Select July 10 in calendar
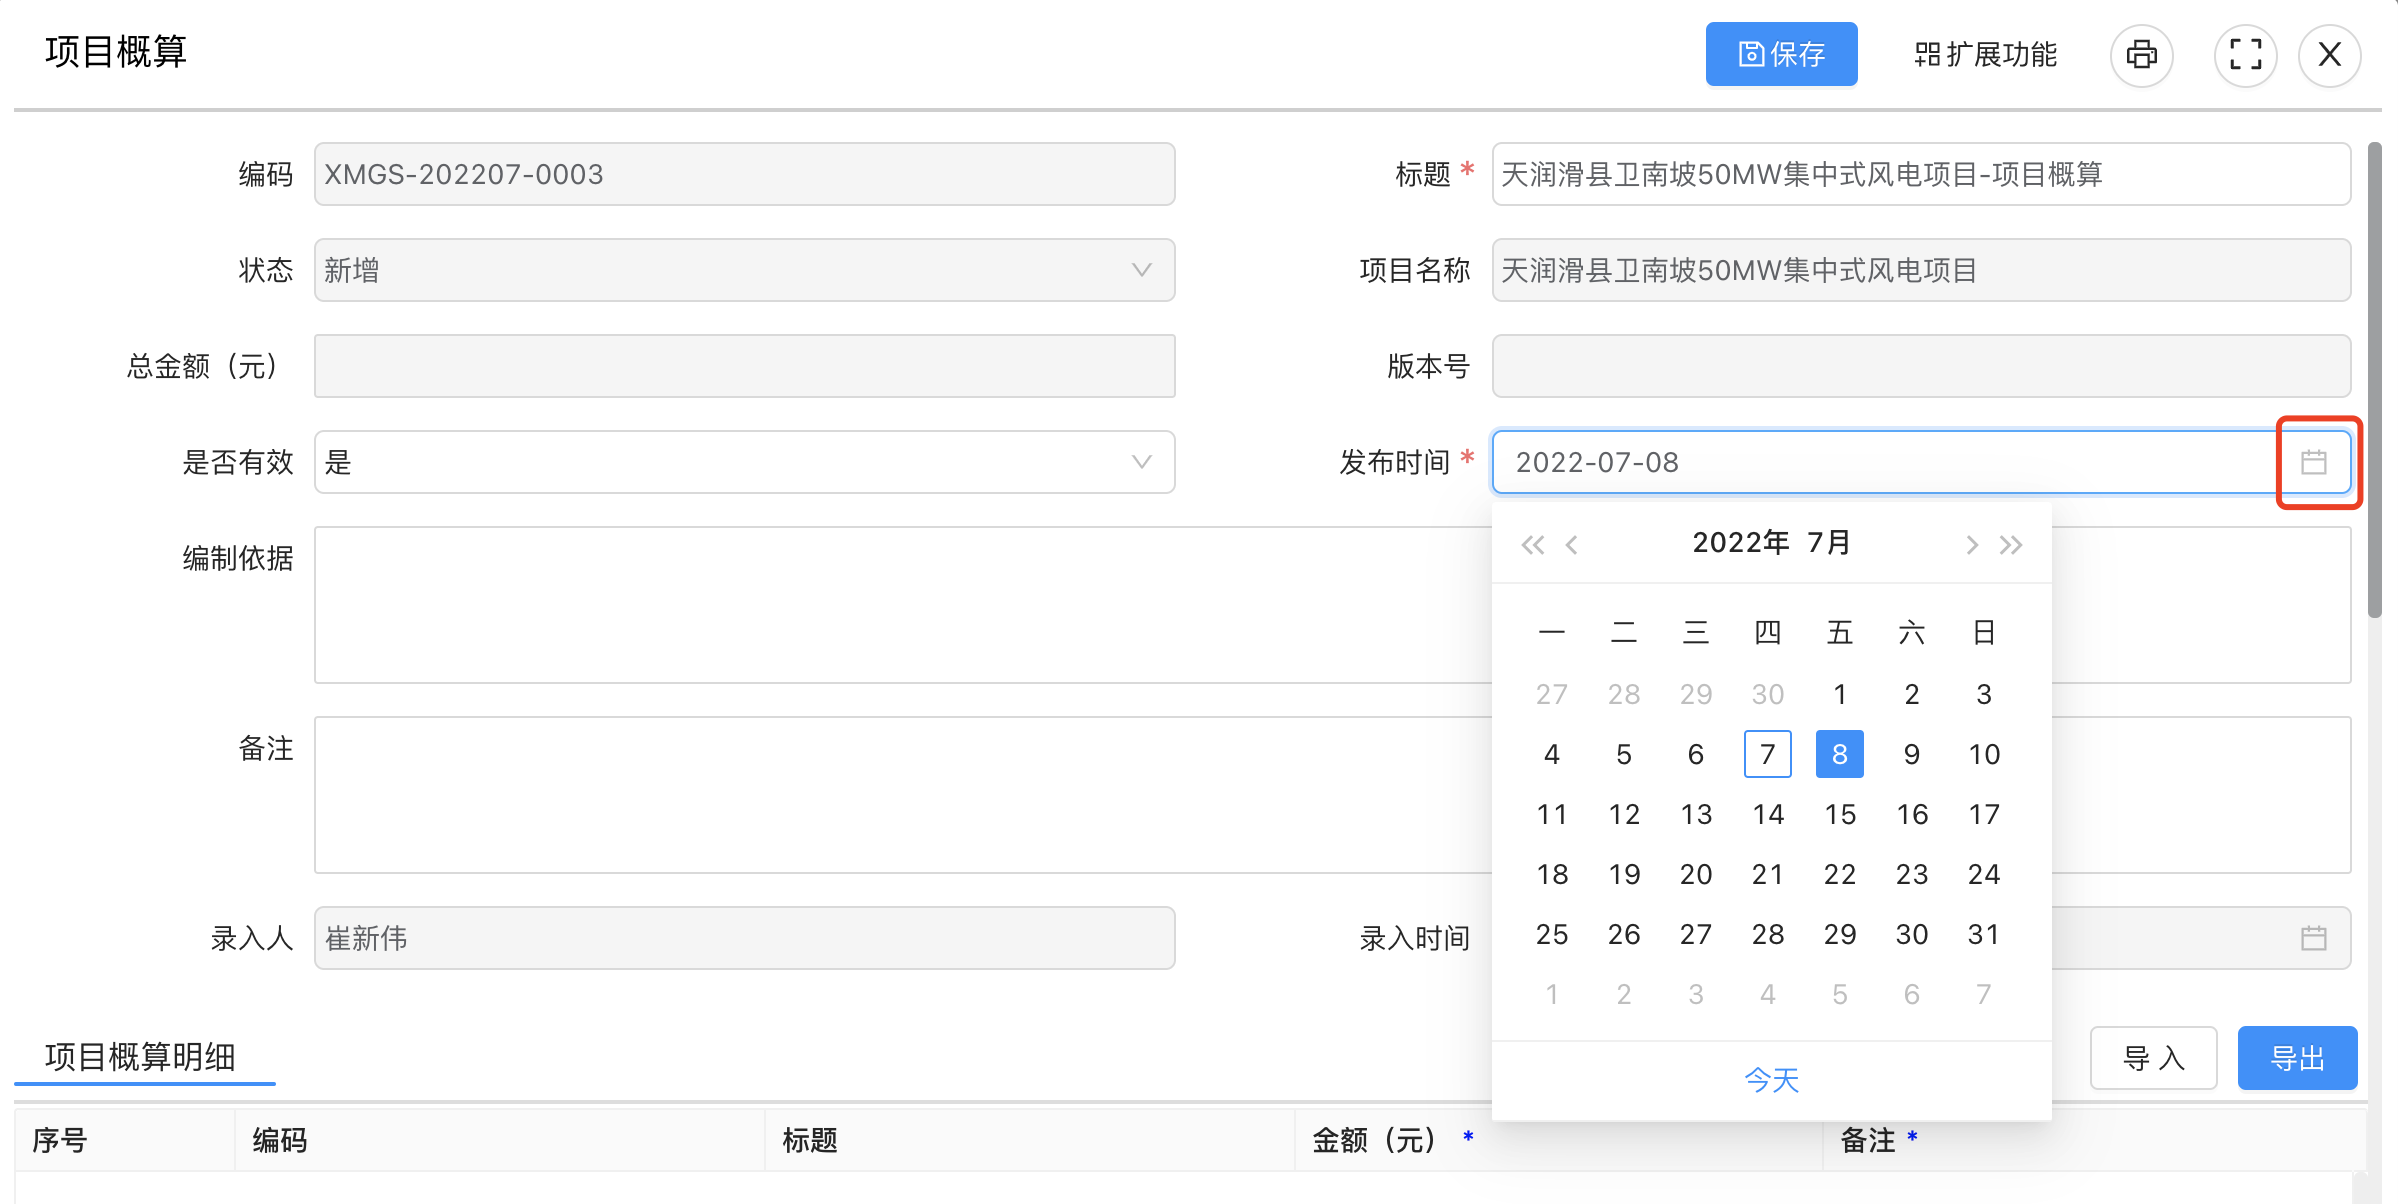The width and height of the screenshot is (2398, 1204). (1983, 754)
